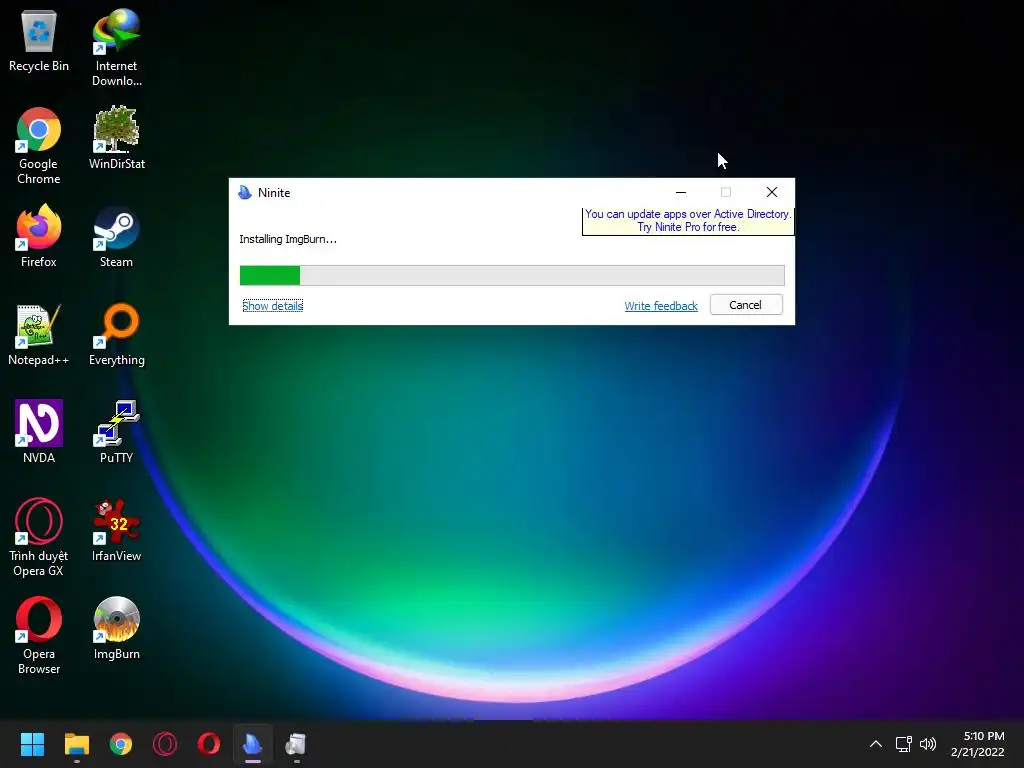Open the clock showing 5:10 PM
The height and width of the screenshot is (768, 1024).
coord(978,744)
